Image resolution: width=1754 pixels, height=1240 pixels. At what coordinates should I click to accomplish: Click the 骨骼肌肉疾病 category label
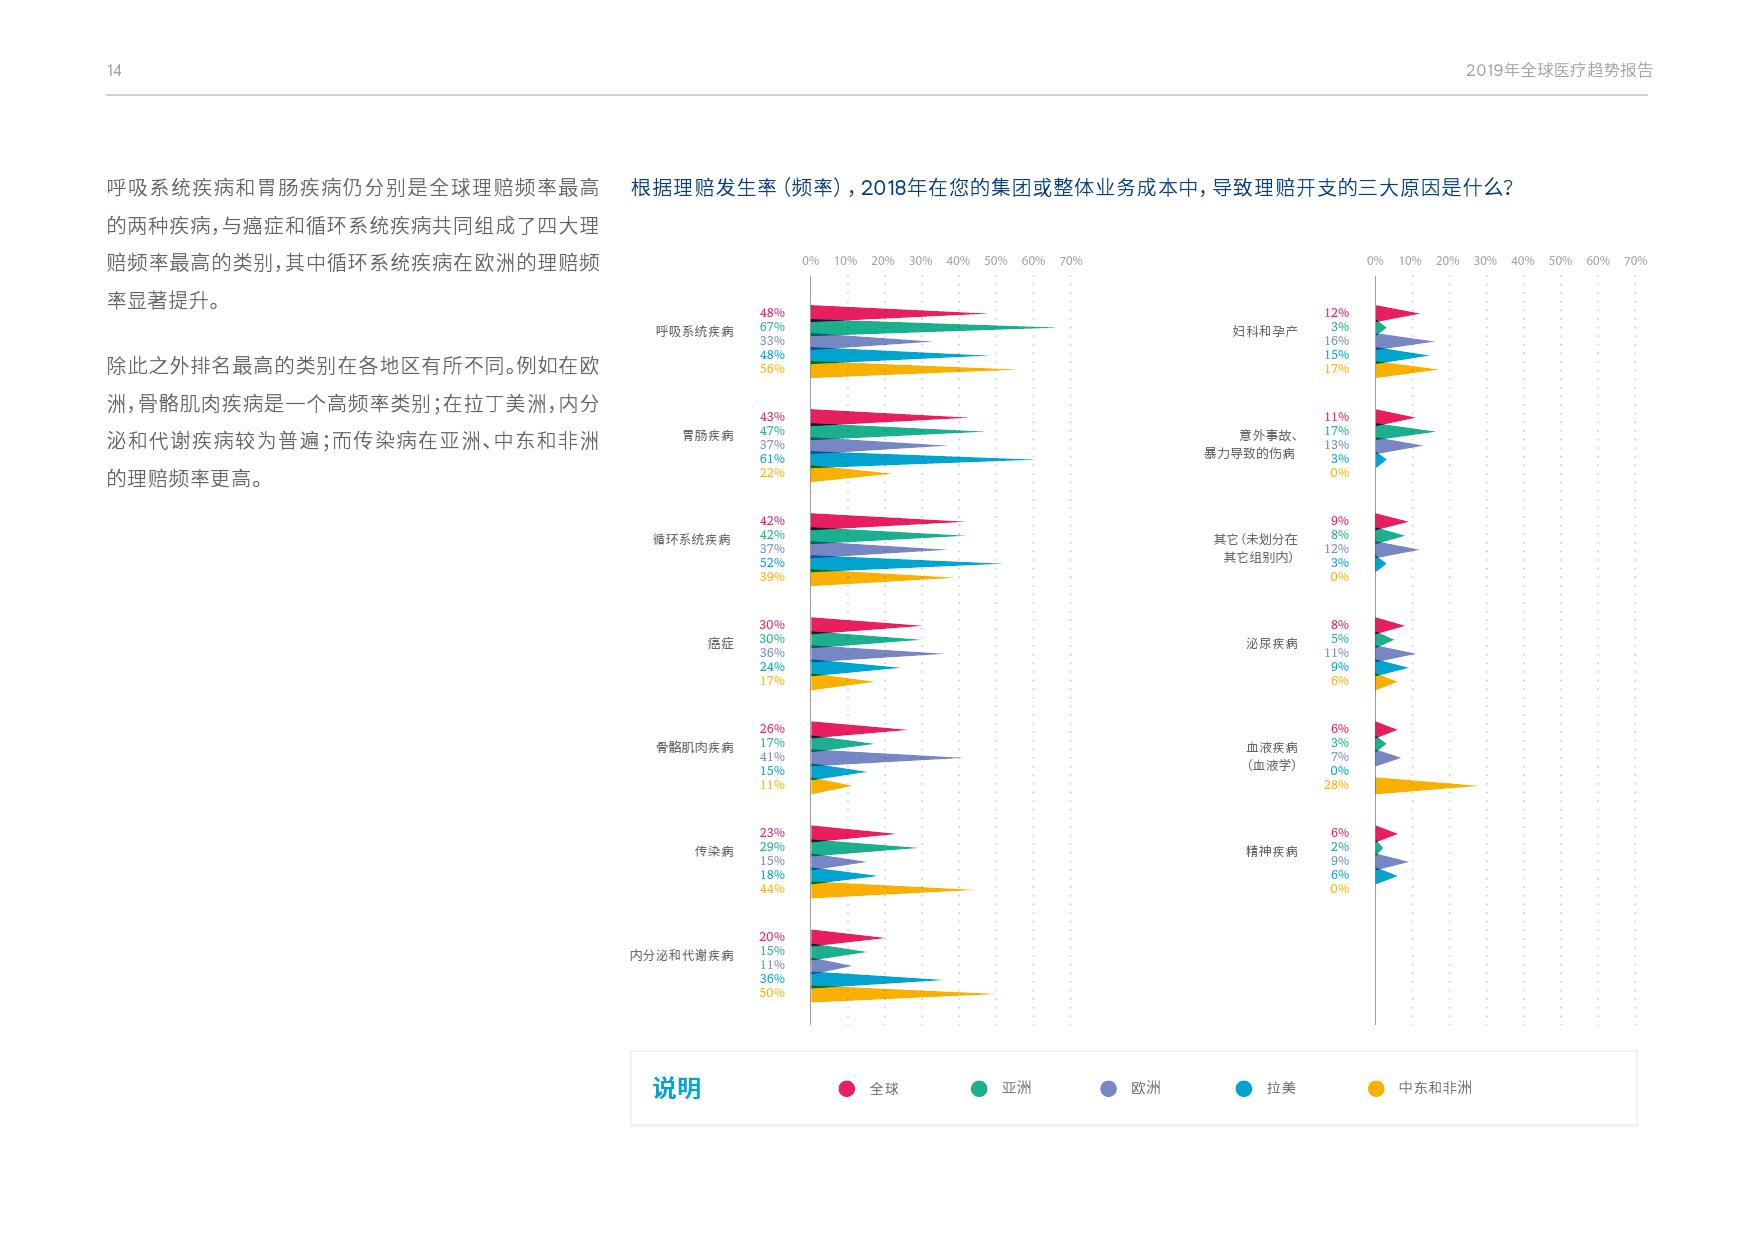(x=694, y=748)
